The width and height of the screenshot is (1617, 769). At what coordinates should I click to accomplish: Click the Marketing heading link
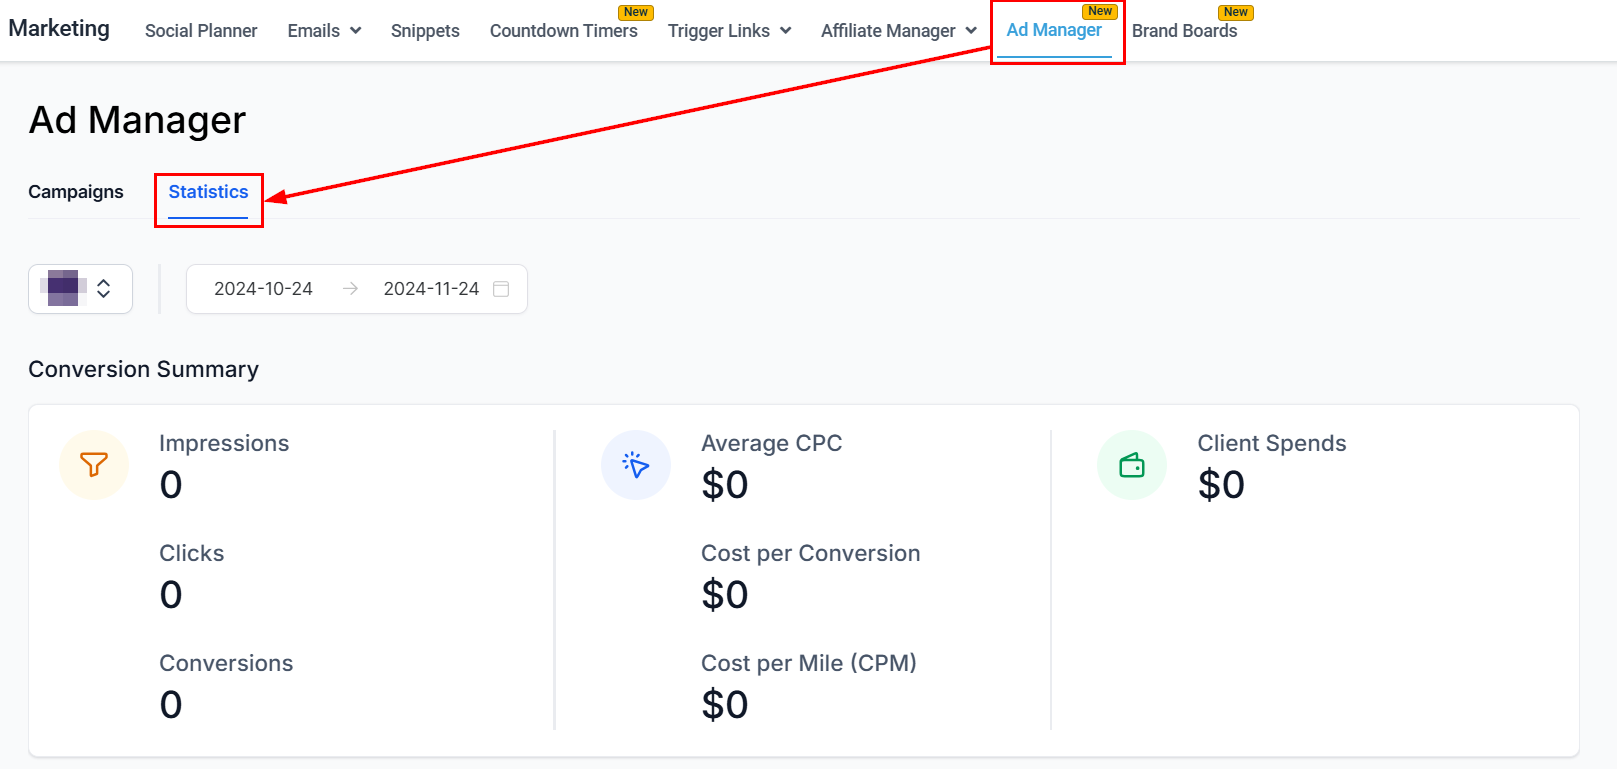coord(59,28)
